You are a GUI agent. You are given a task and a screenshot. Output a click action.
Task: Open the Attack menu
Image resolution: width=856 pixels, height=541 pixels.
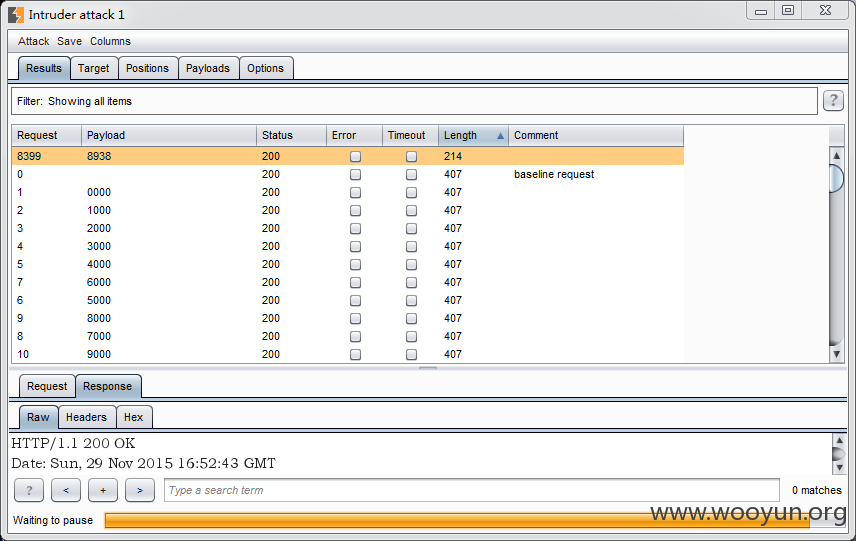point(33,41)
